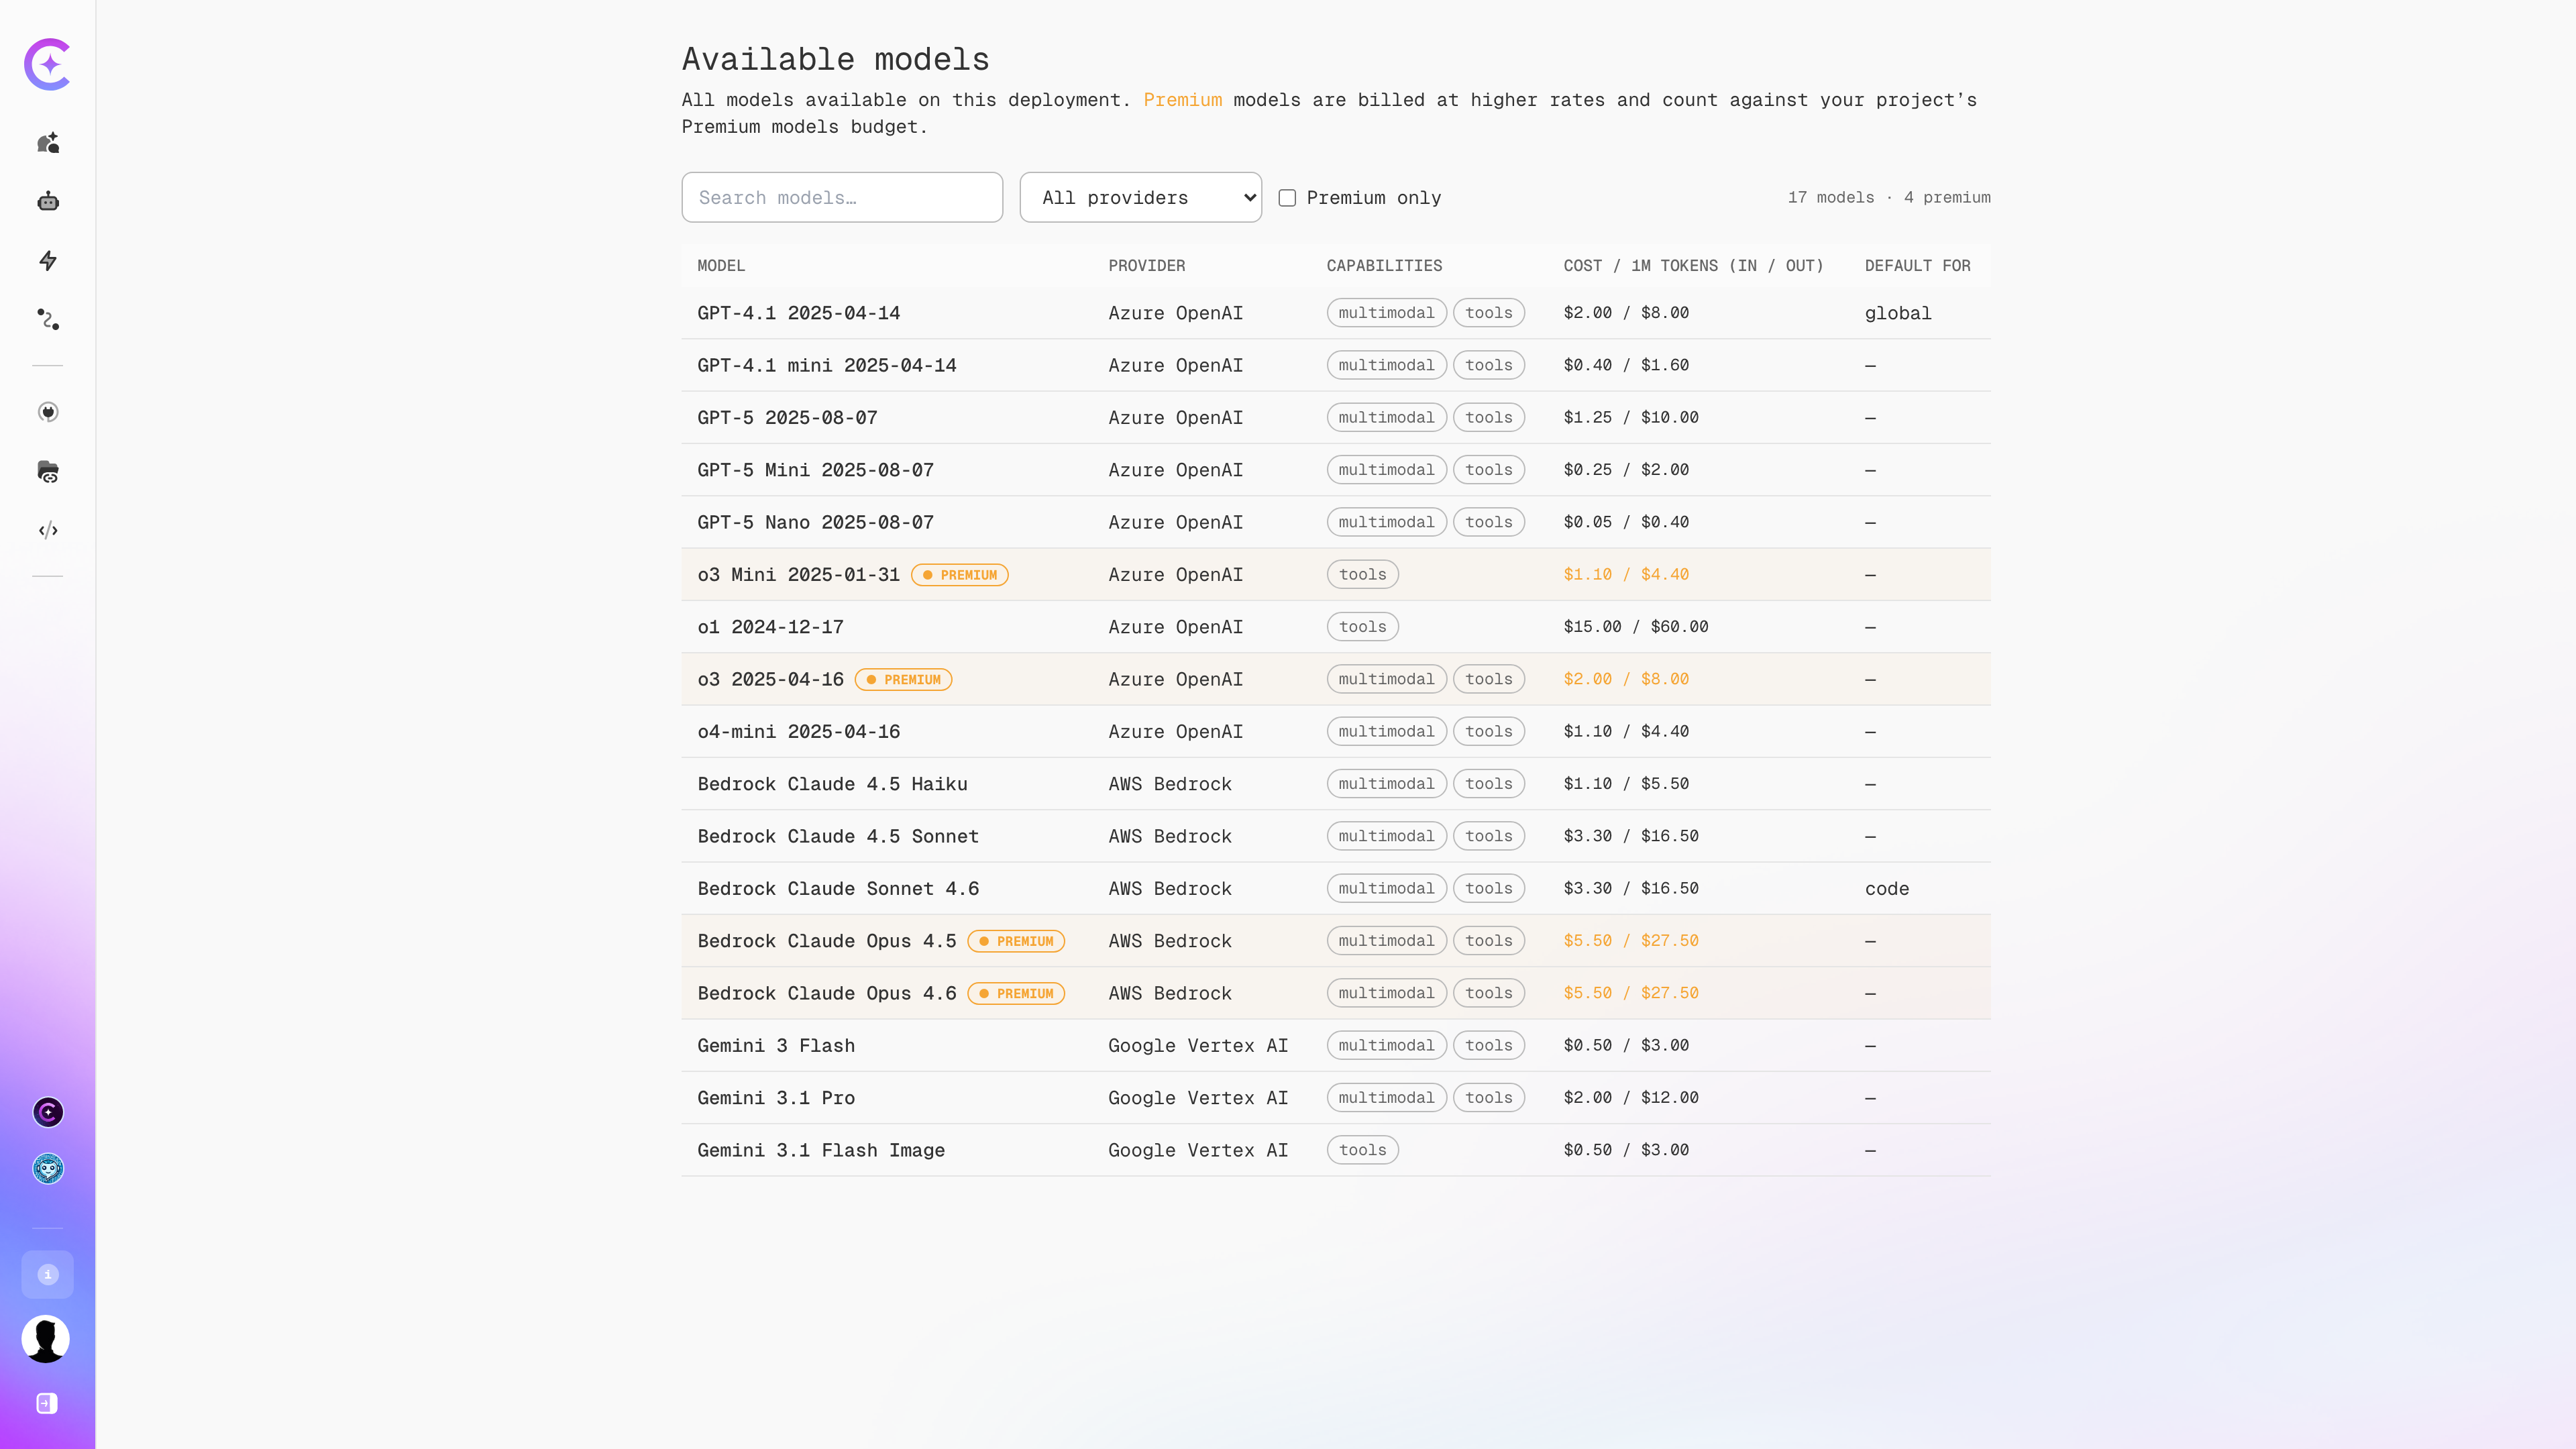Click the code default on Claude Sonnet 4.6
Viewport: 2576px width, 1449px height.
tap(1887, 889)
